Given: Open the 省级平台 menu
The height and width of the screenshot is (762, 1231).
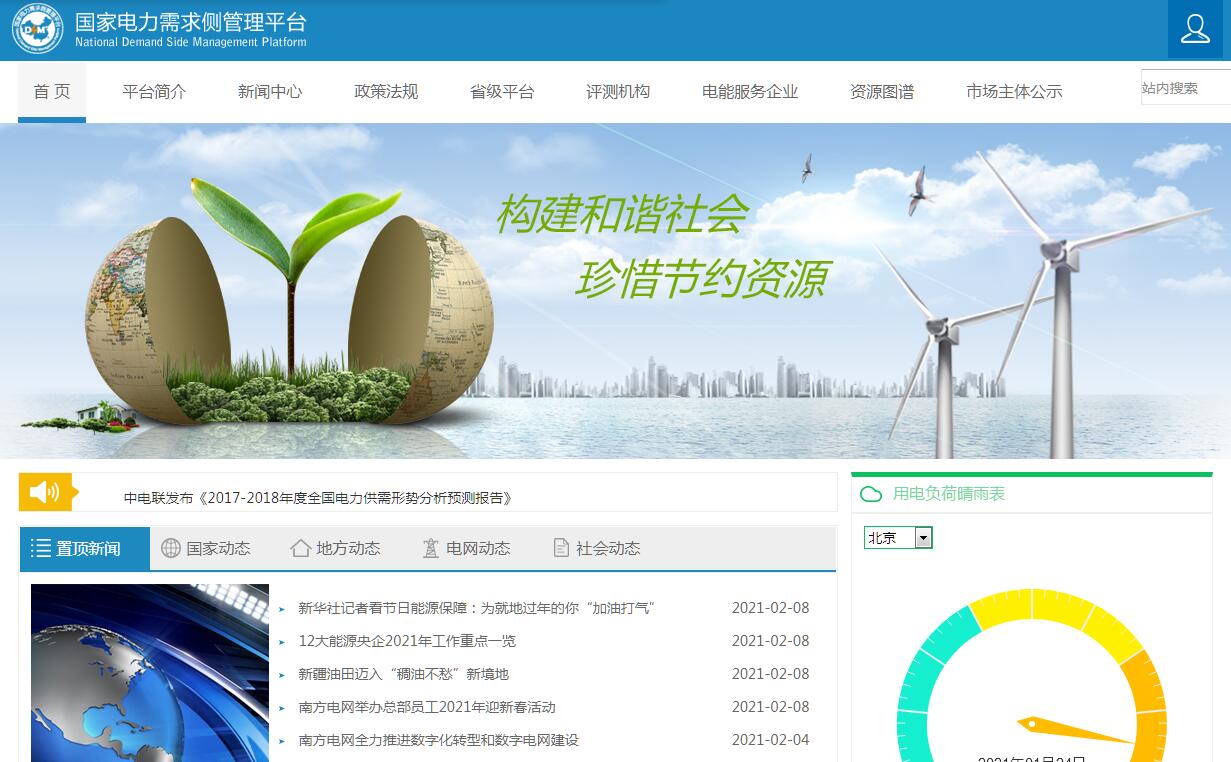Looking at the screenshot, I should click(502, 92).
